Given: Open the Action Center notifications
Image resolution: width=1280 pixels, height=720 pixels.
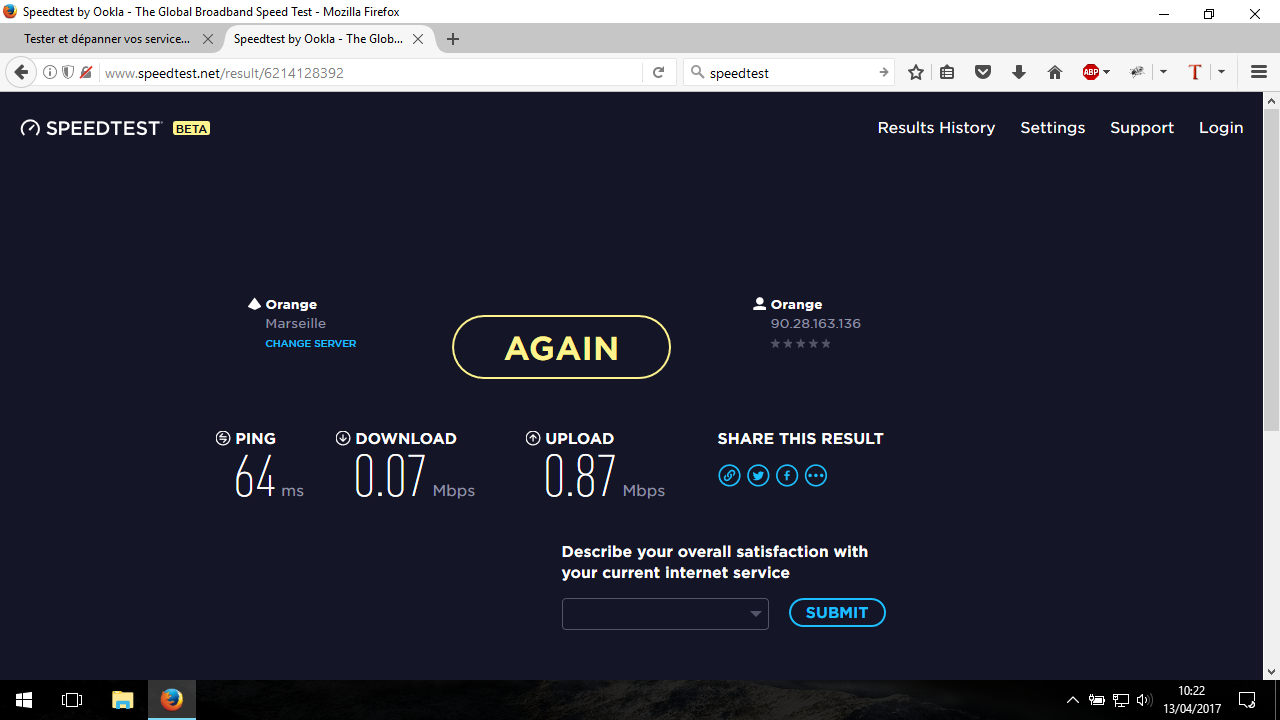Looking at the screenshot, I should pyautogui.click(x=1247, y=700).
